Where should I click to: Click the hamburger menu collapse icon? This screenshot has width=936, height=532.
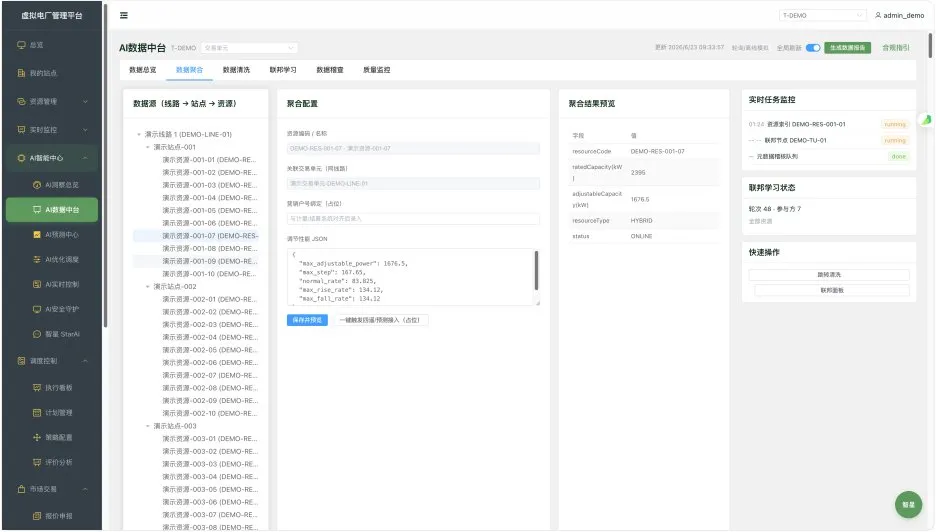point(124,16)
